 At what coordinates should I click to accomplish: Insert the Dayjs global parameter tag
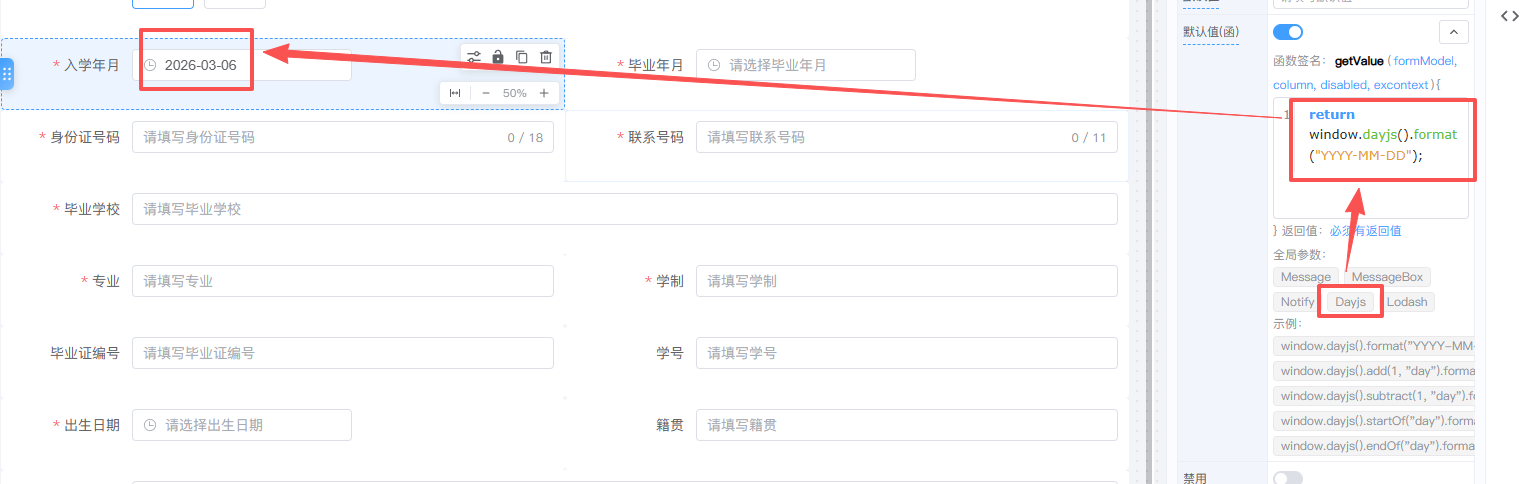pyautogui.click(x=1350, y=302)
